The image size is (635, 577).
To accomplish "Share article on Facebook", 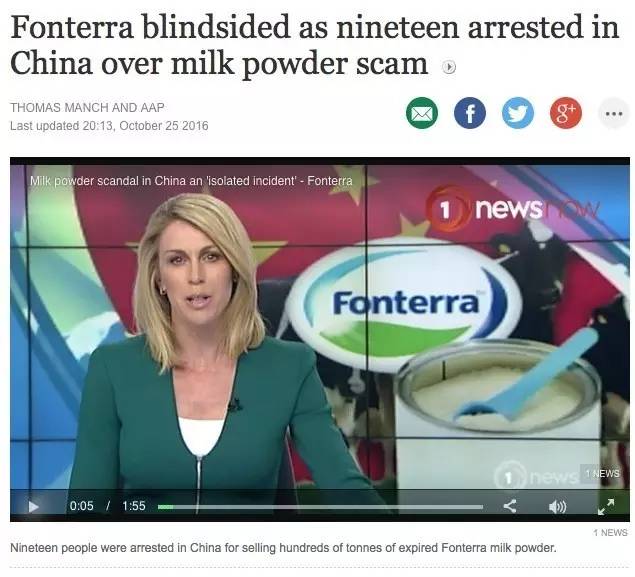I will tap(470, 113).
